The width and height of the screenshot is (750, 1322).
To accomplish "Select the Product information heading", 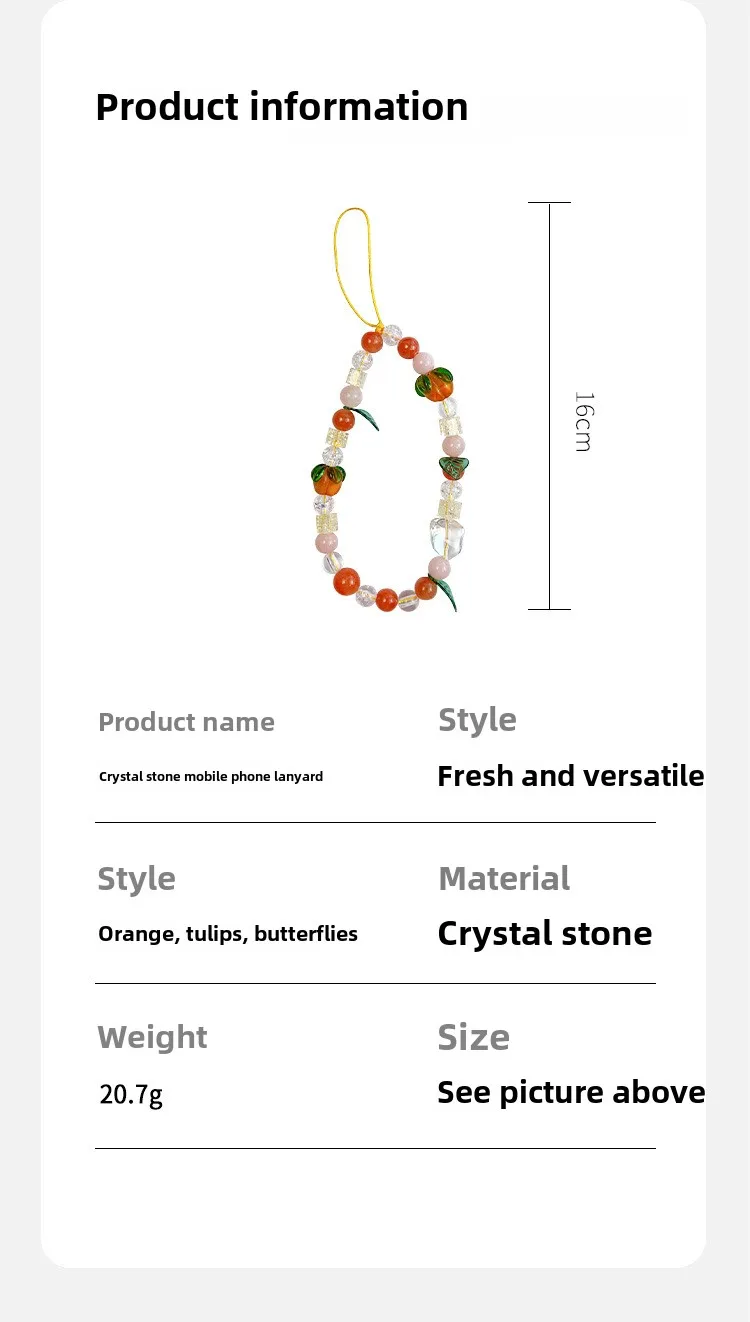I will pyautogui.click(x=282, y=107).
